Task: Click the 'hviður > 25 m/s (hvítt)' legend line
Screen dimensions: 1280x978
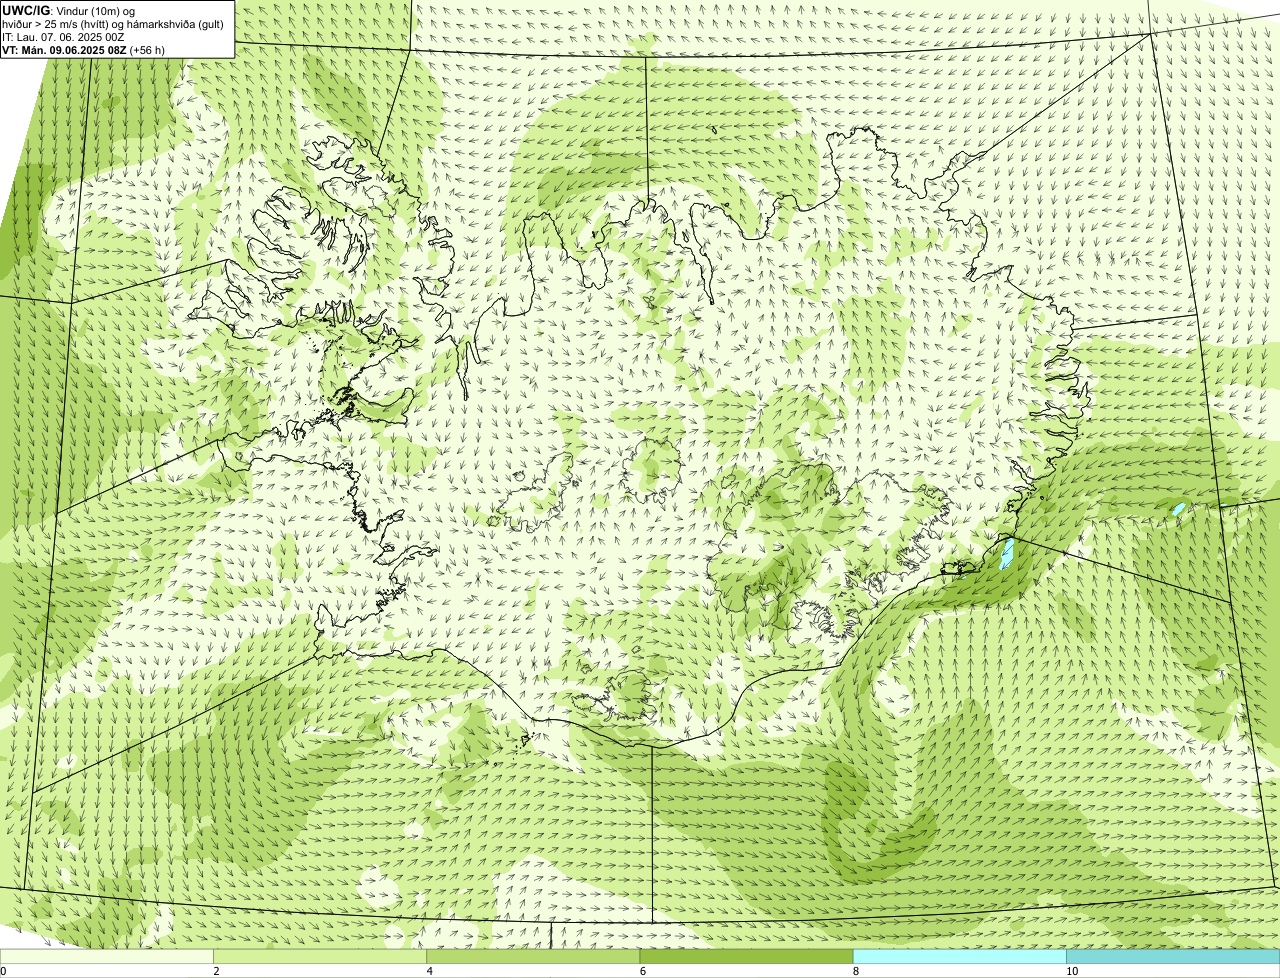Action: point(113,23)
